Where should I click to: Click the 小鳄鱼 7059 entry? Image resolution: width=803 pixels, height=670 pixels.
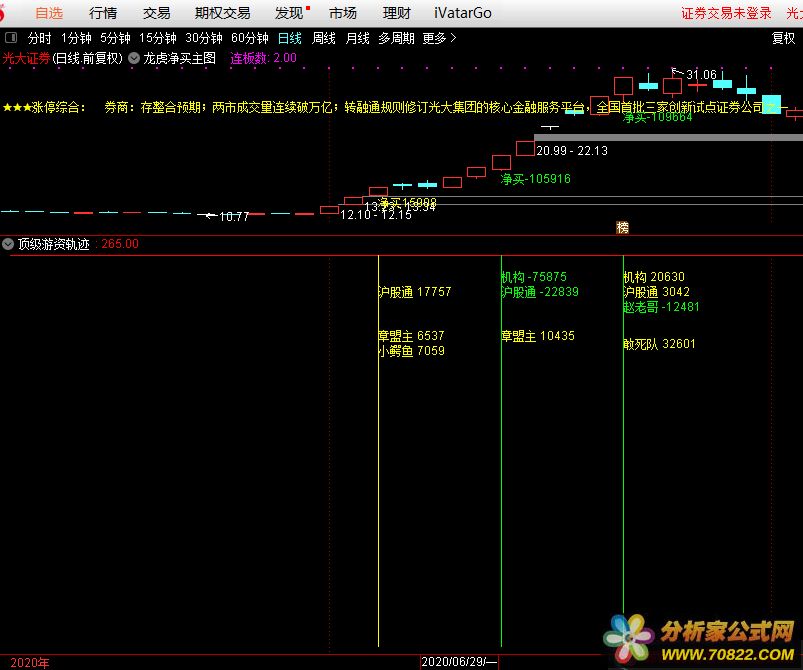click(411, 351)
